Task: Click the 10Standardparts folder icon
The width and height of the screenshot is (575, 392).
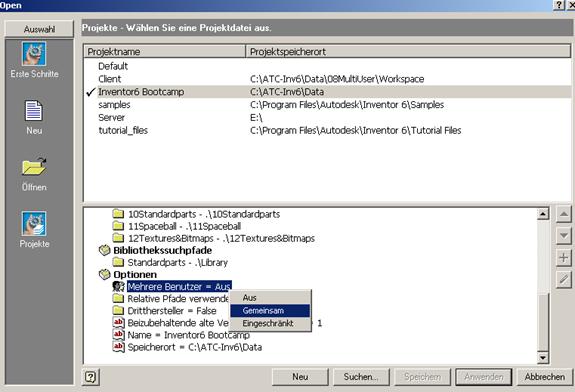Action: coord(118,214)
